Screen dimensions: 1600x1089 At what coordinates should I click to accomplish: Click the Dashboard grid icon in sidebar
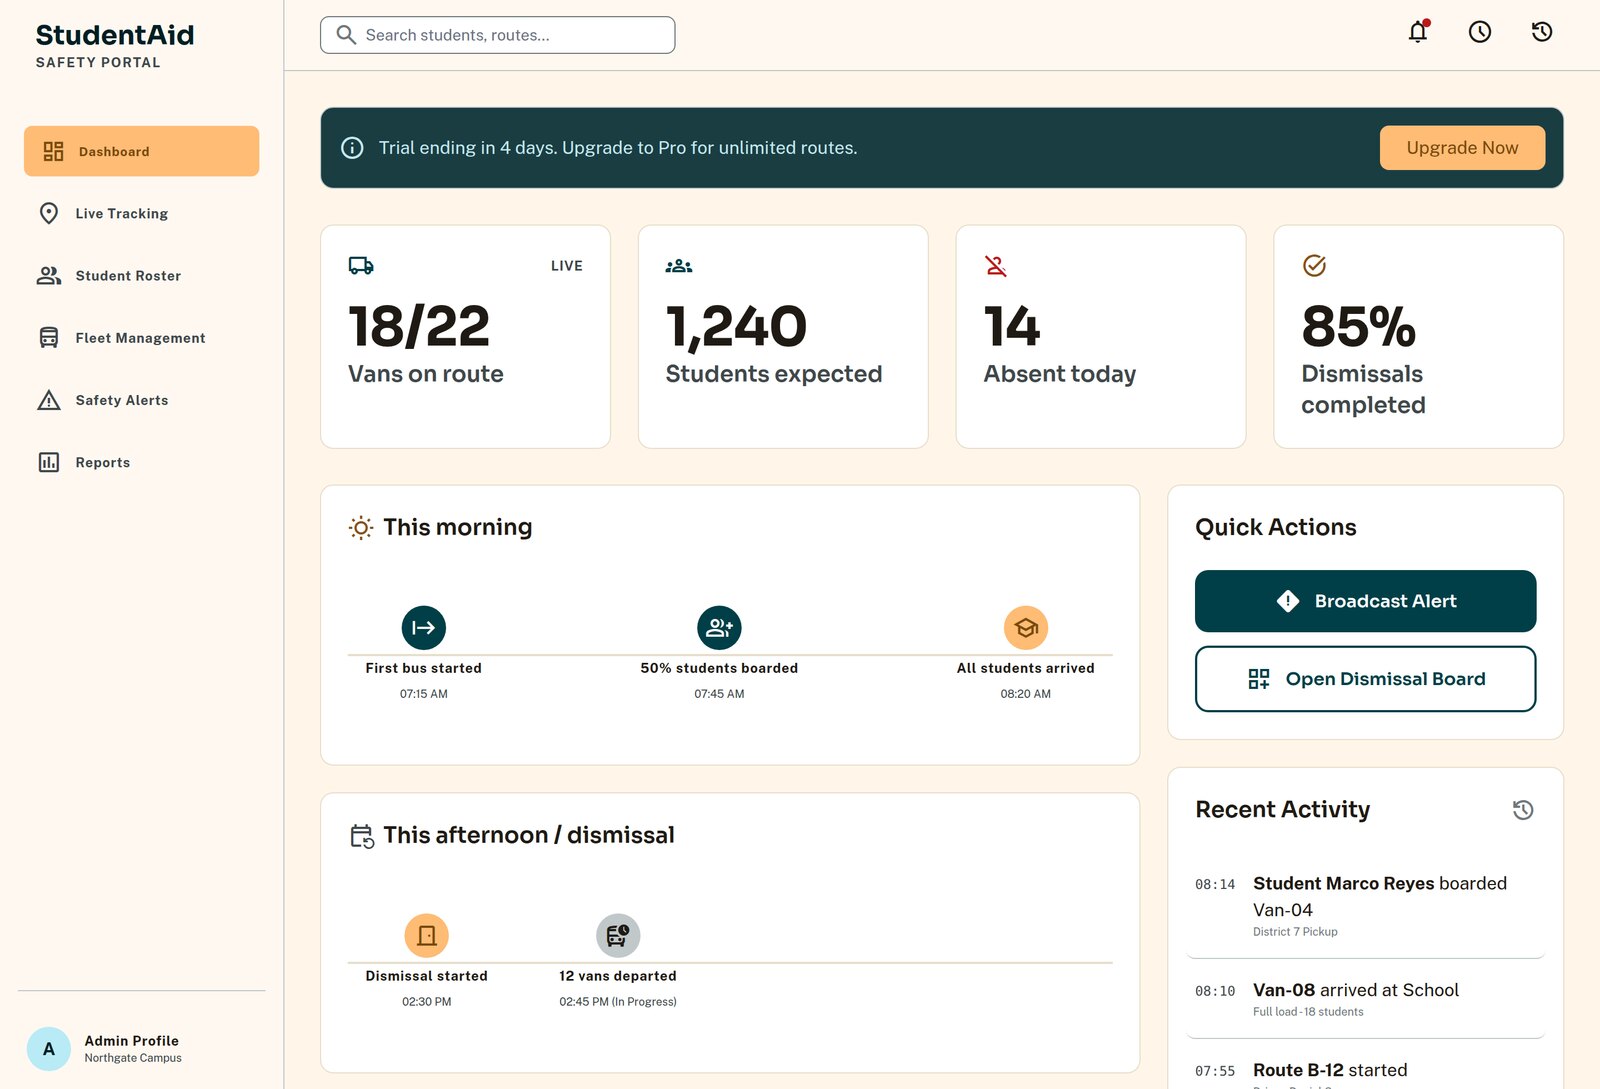click(x=53, y=151)
